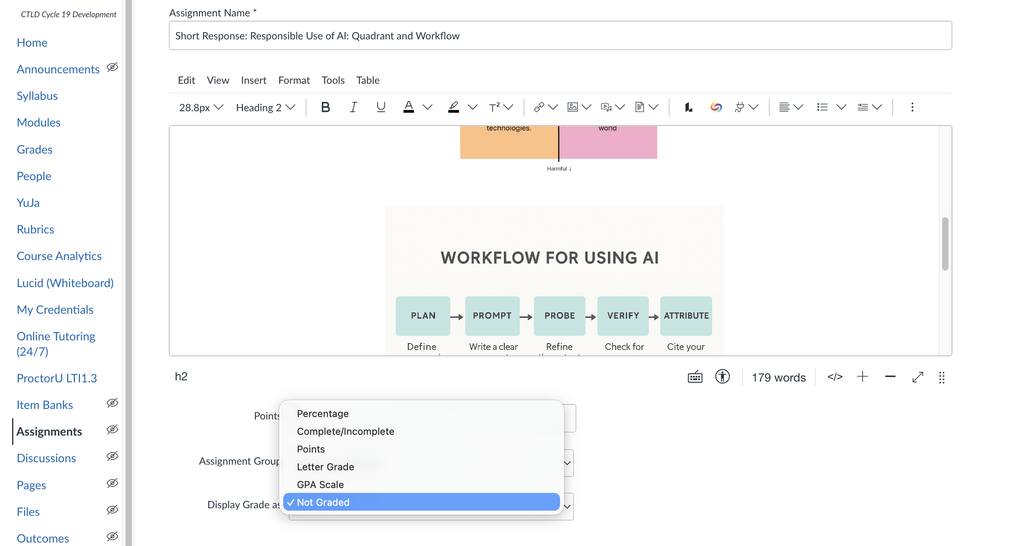Image resolution: width=1024 pixels, height=546 pixels.
Task: Toggle italic formatting
Action: point(353,107)
